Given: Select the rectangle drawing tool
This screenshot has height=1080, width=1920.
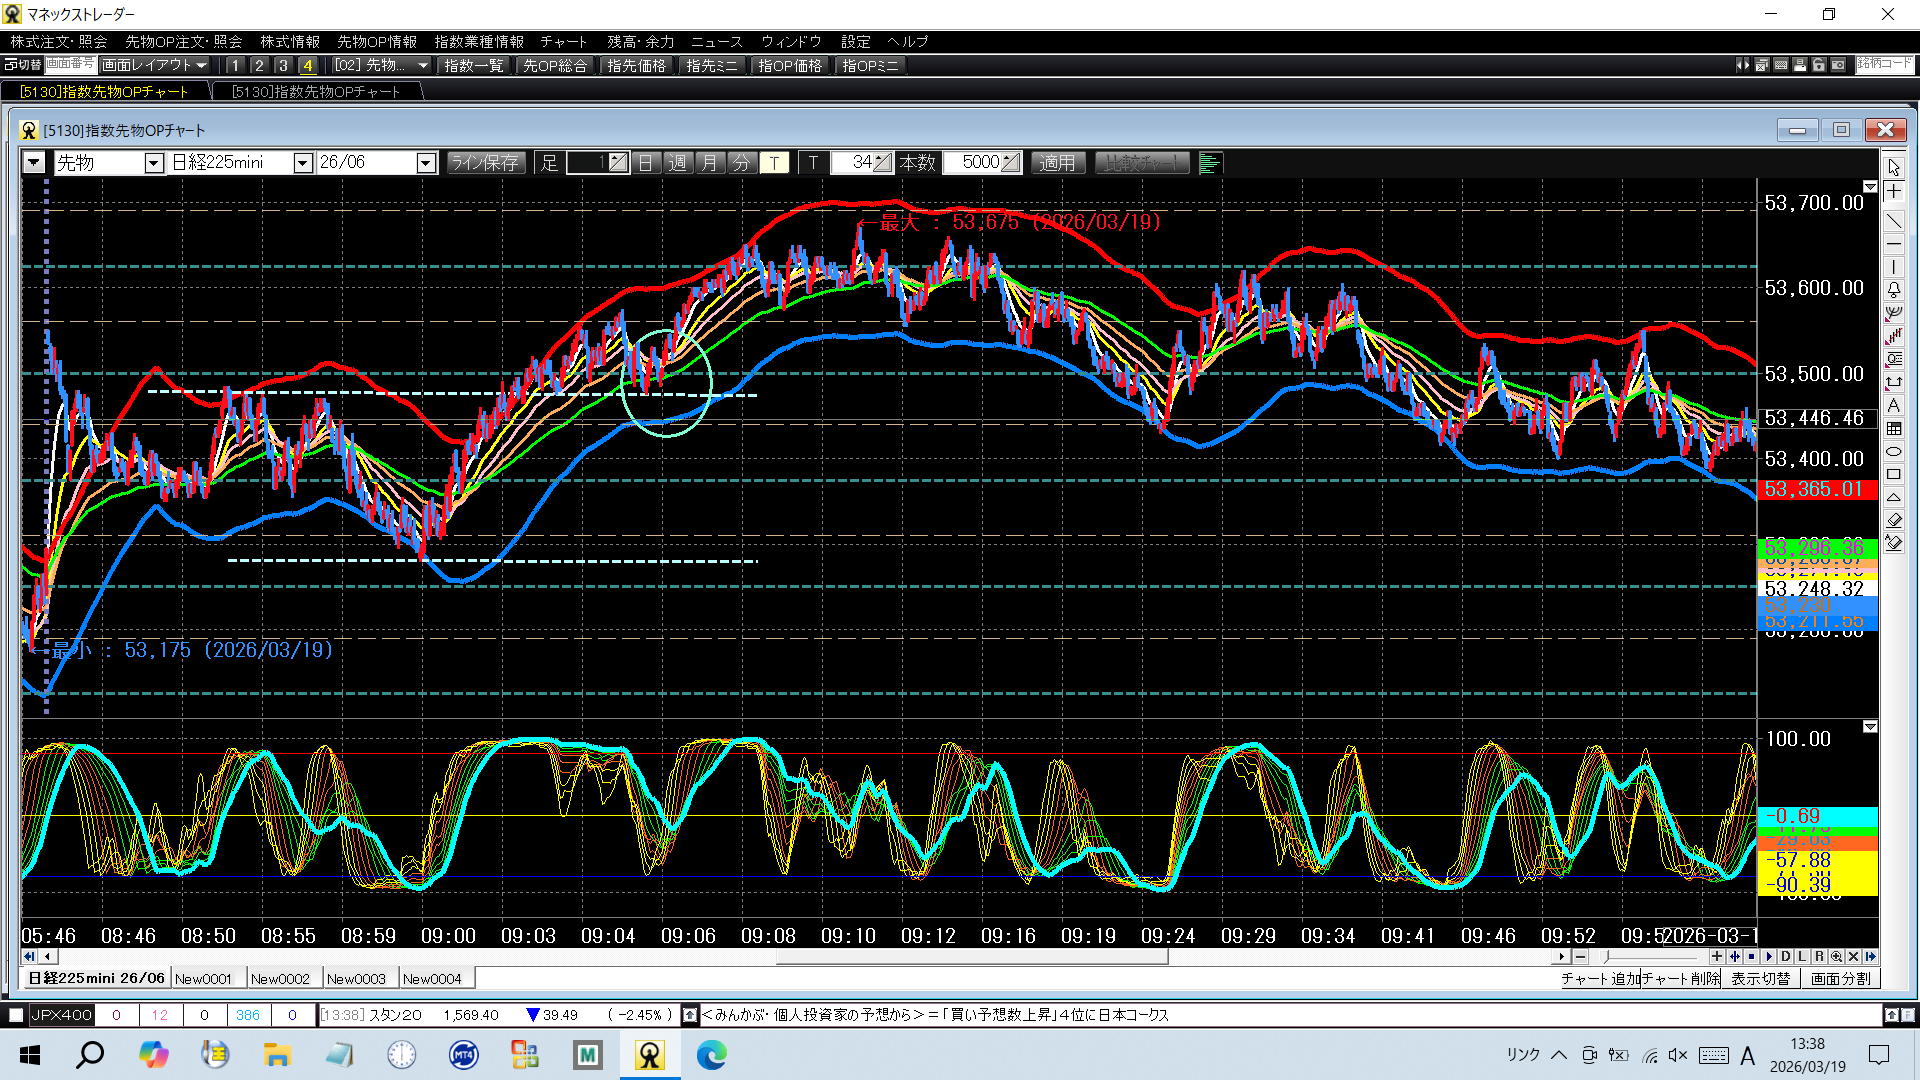Looking at the screenshot, I should [1894, 475].
